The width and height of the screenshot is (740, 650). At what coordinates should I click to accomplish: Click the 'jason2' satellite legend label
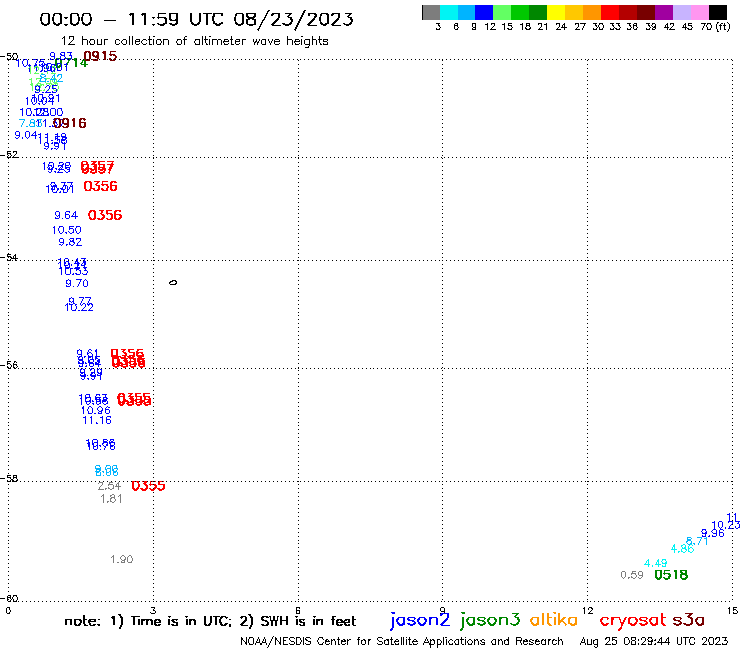(x=420, y=620)
